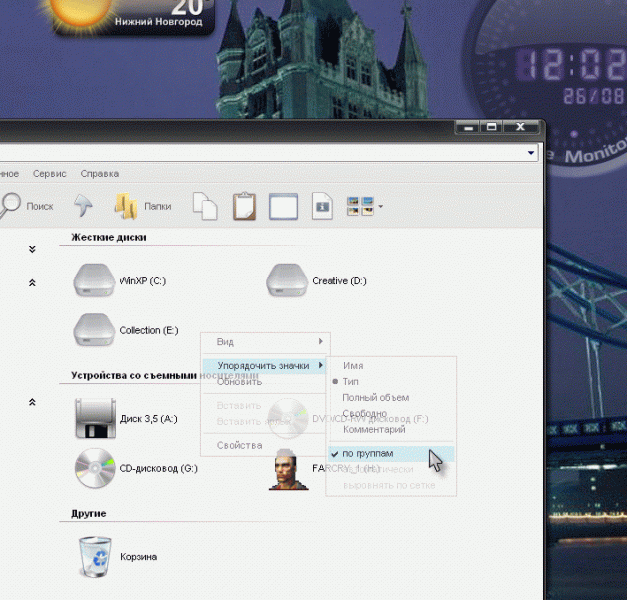Click the Корзина label text
The image size is (627, 600).
138,557
